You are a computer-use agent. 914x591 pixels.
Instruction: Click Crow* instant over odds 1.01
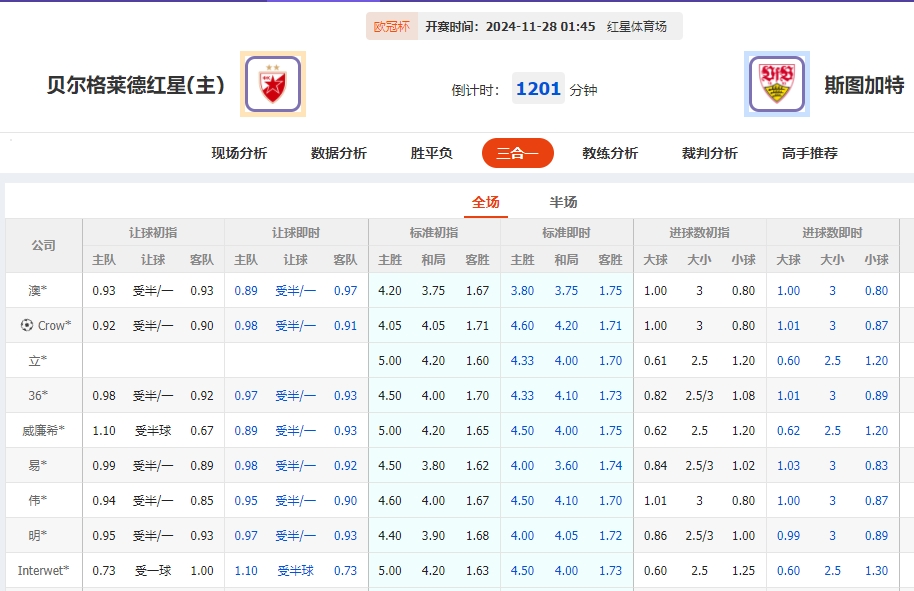[x=789, y=324]
